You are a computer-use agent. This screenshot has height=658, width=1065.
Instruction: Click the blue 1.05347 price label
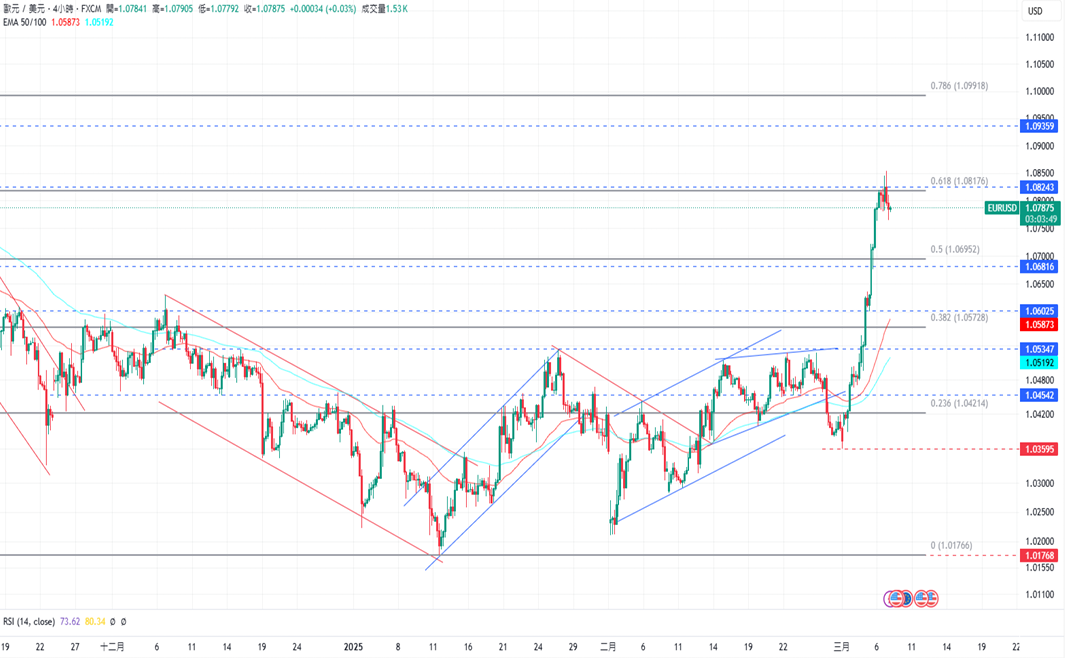click(1039, 350)
